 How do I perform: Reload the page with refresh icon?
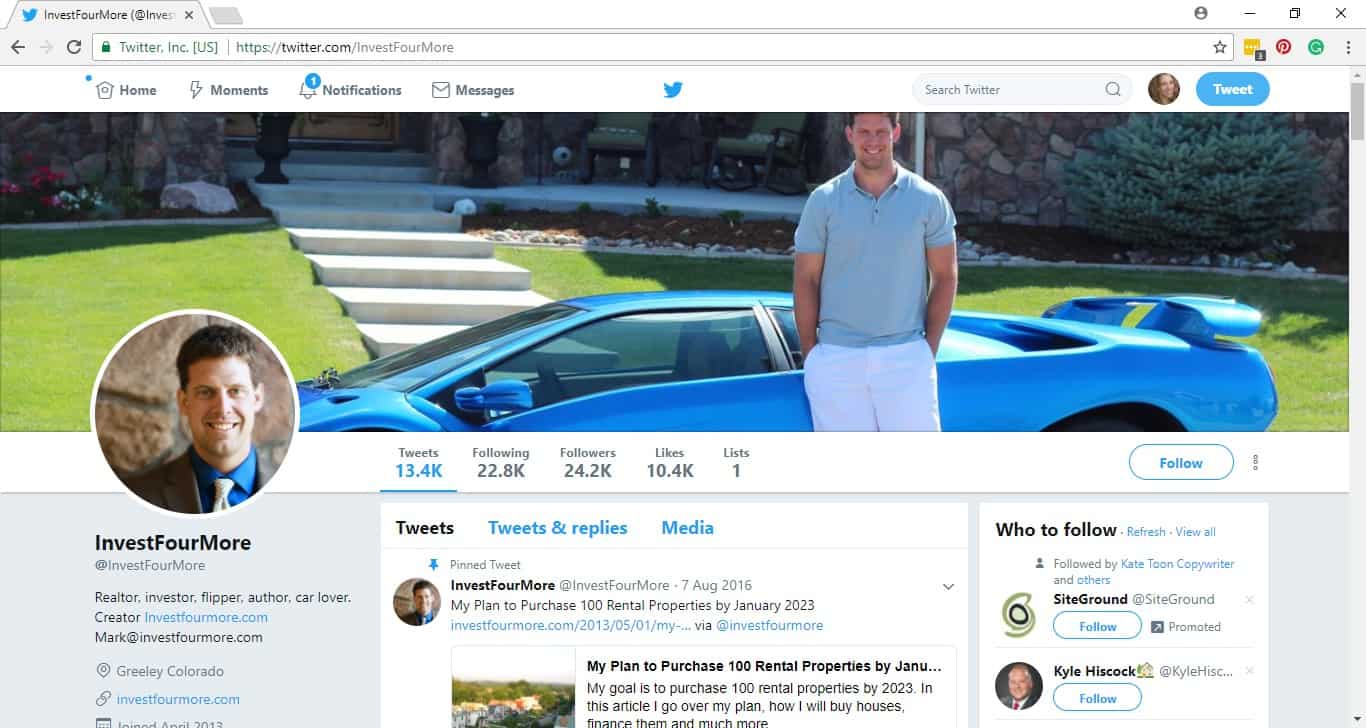[74, 47]
